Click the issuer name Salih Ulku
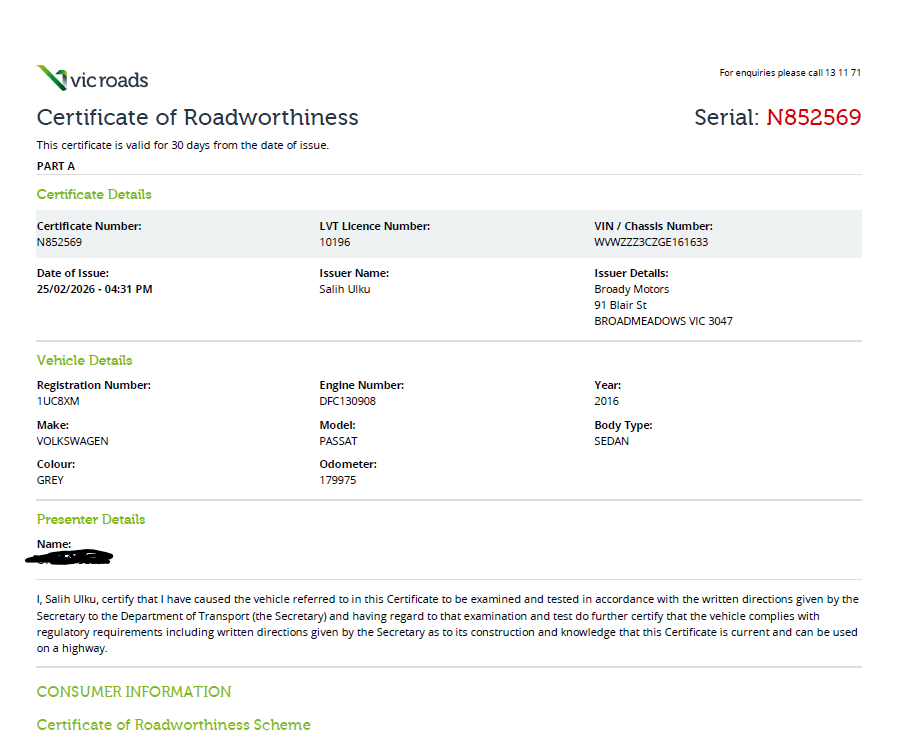 pyautogui.click(x=345, y=289)
